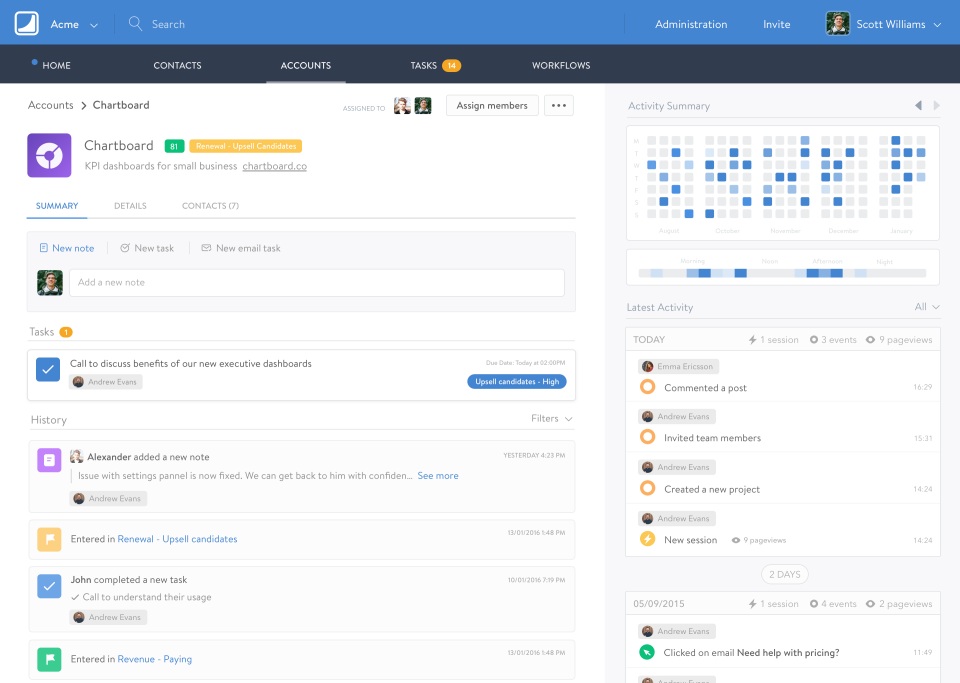960x683 pixels.
Task: Click the orange ring icon beside Created a new project
Action: click(647, 488)
